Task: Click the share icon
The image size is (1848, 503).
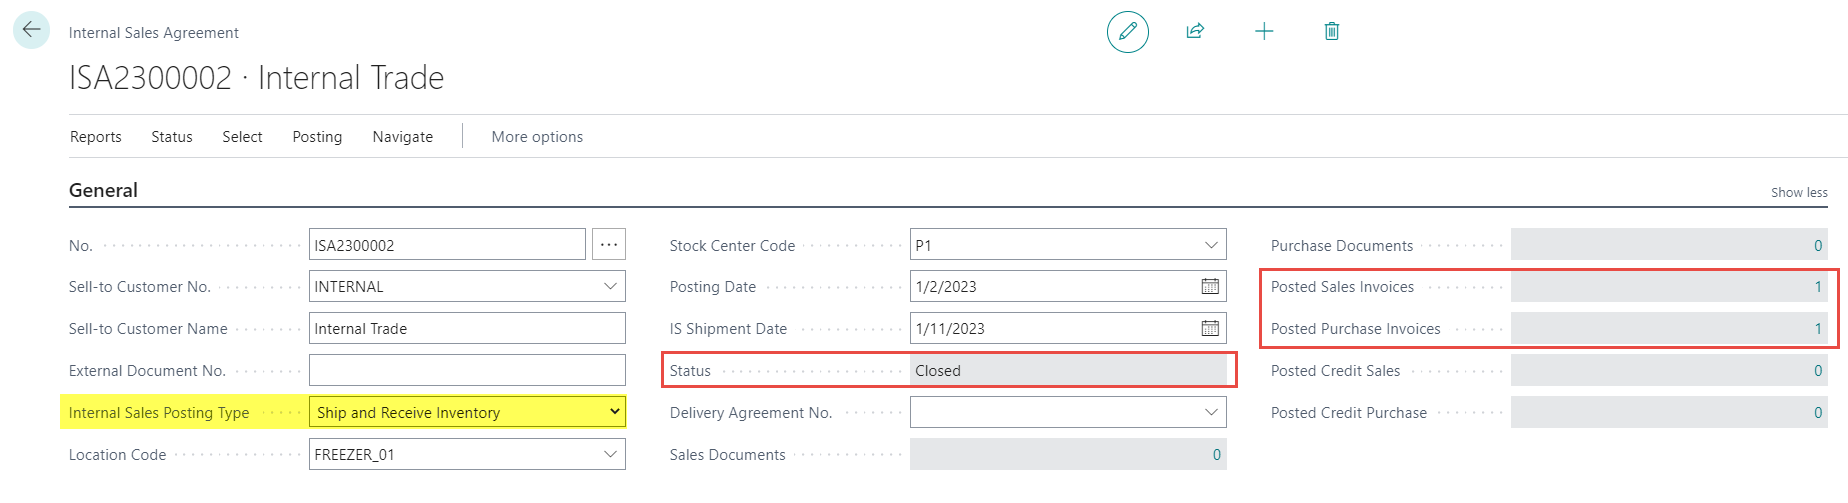Action: pyautogui.click(x=1195, y=32)
